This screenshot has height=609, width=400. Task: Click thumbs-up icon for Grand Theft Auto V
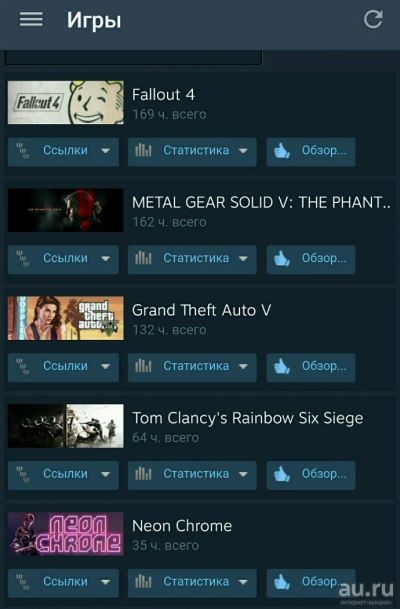point(282,366)
